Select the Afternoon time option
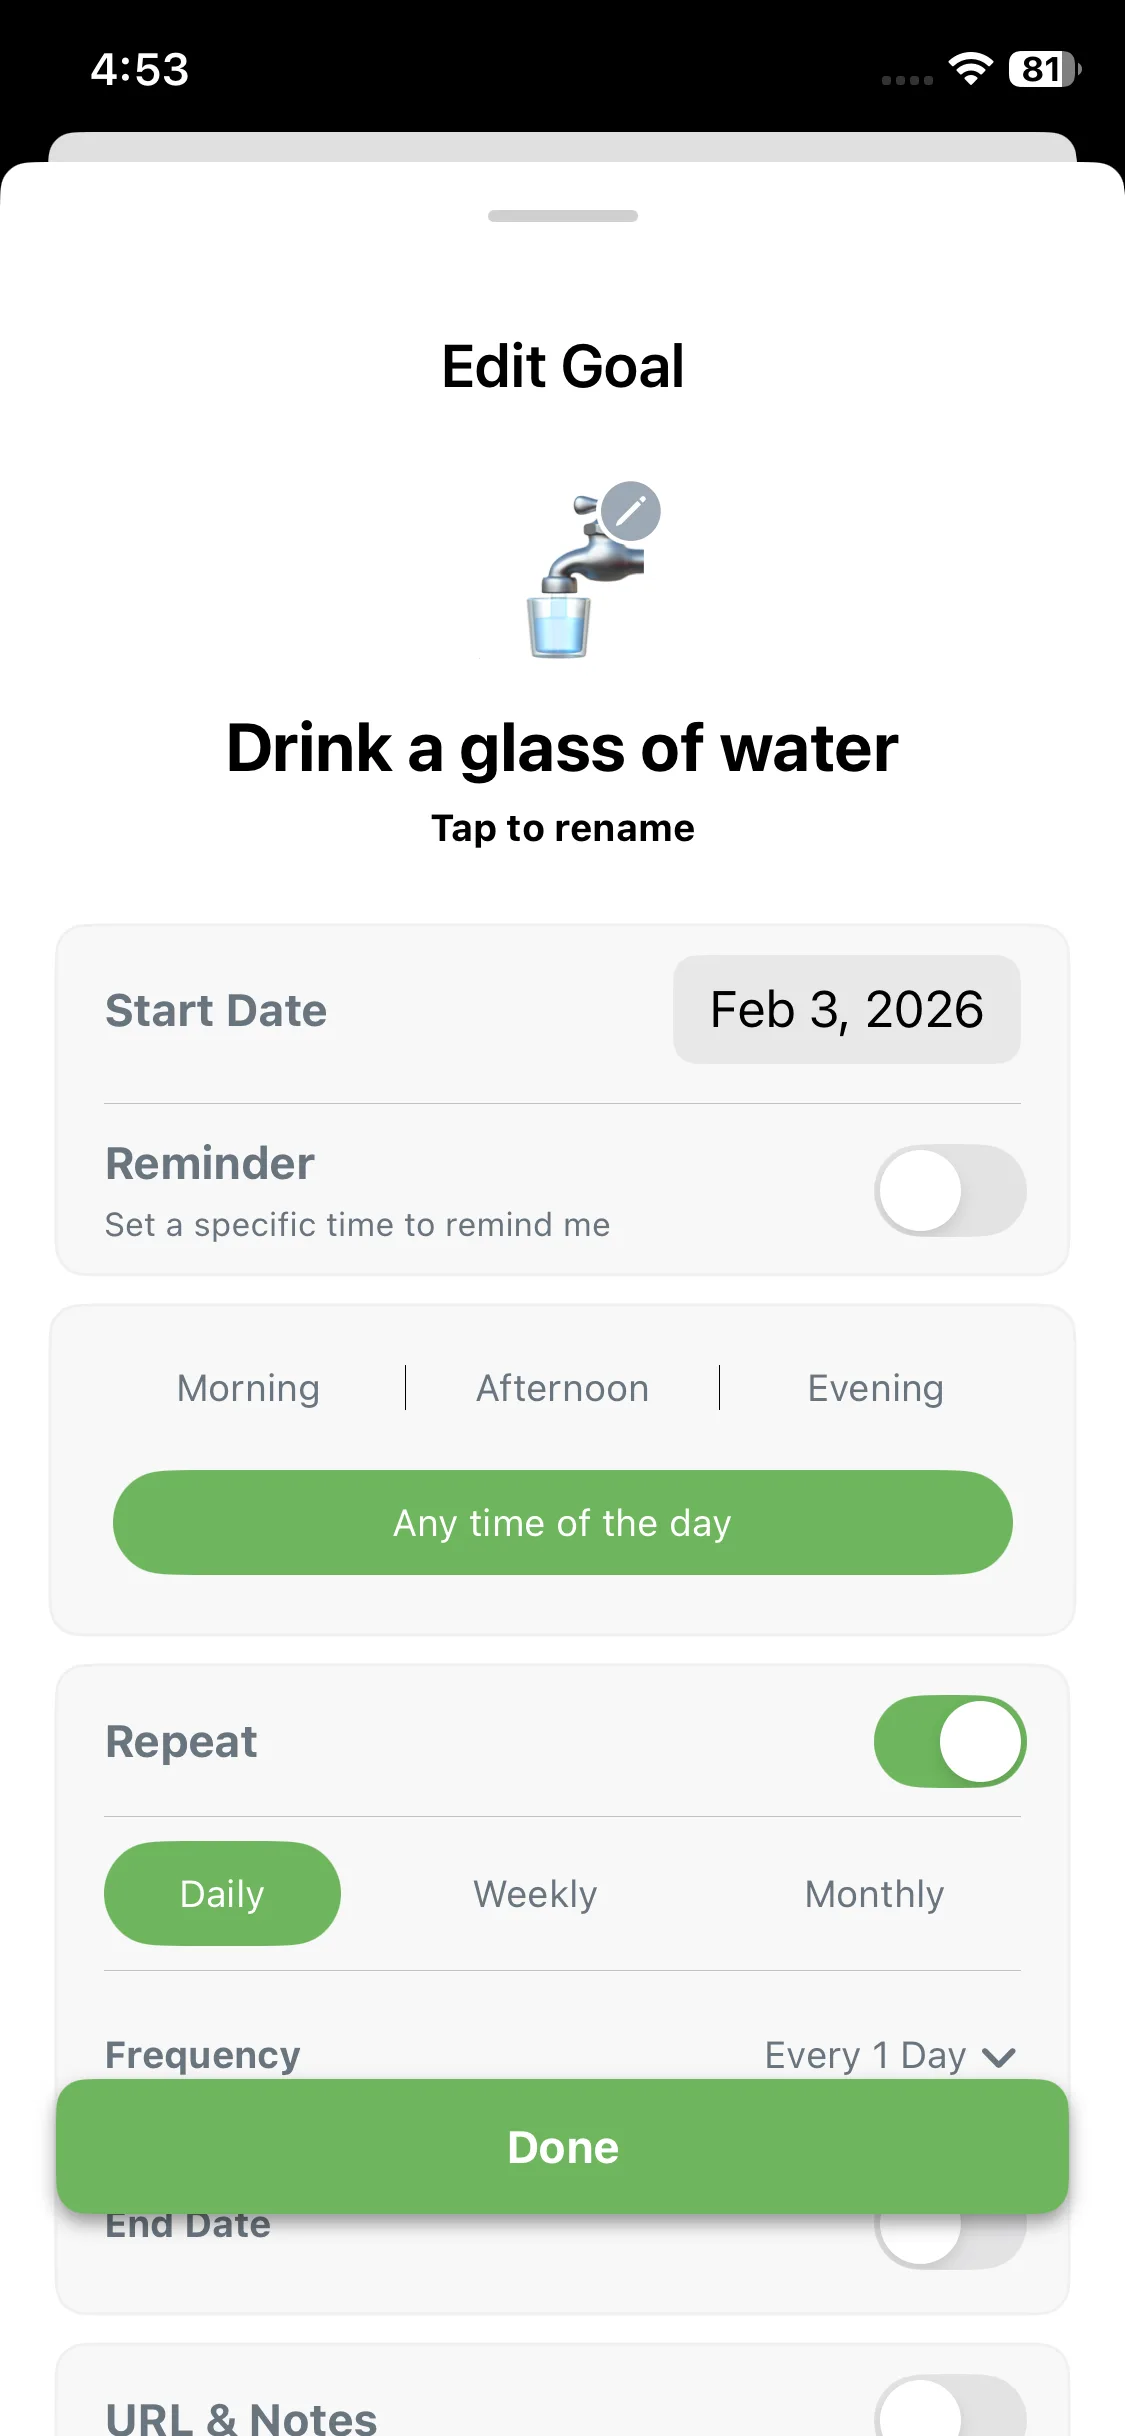Image resolution: width=1125 pixels, height=2436 pixels. 562,1388
